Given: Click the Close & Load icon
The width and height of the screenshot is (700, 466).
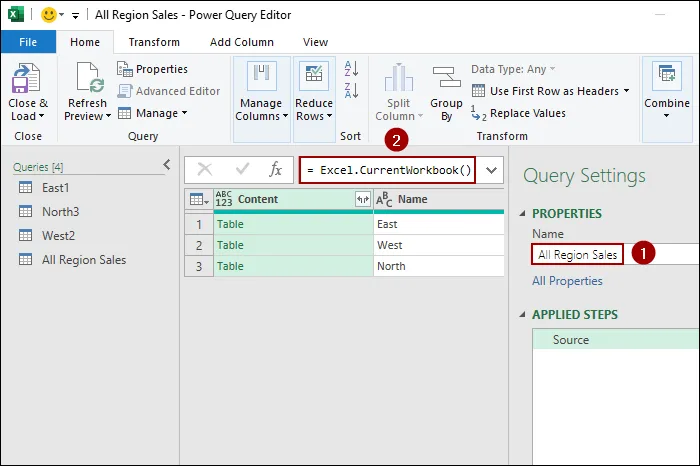Looking at the screenshot, I should [26, 78].
